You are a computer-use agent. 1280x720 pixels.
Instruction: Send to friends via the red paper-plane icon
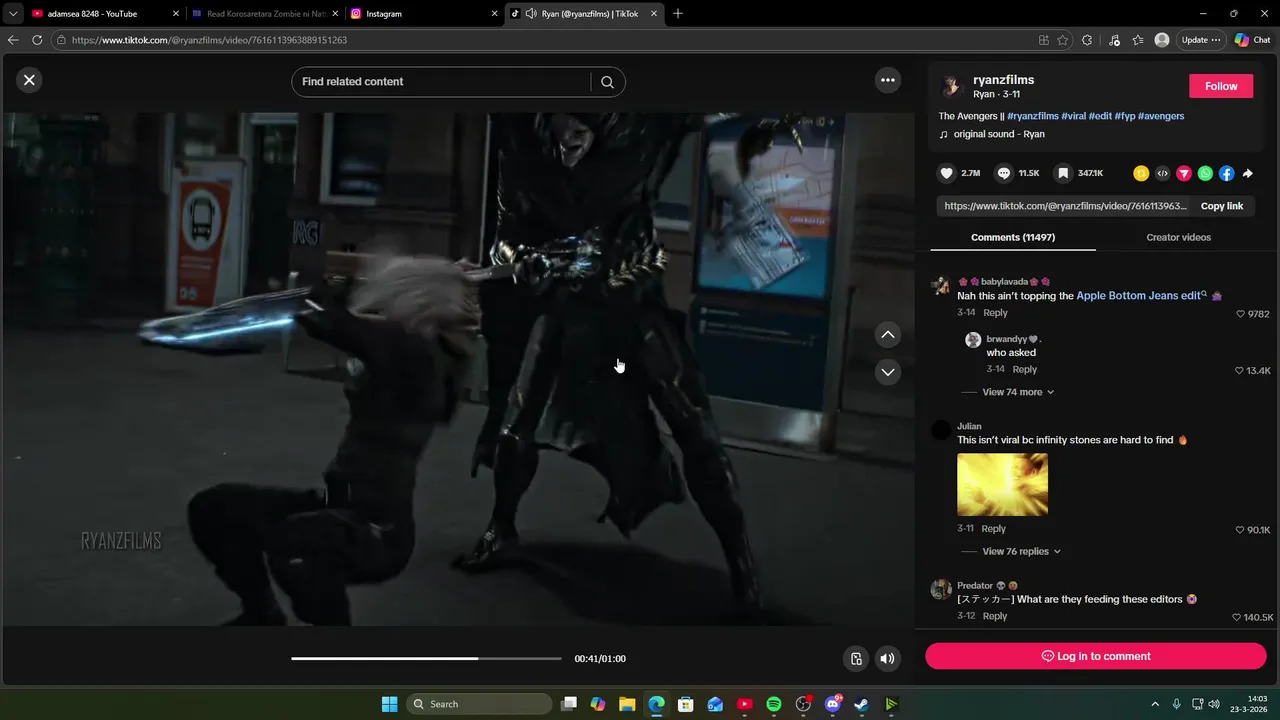pyautogui.click(x=1184, y=173)
